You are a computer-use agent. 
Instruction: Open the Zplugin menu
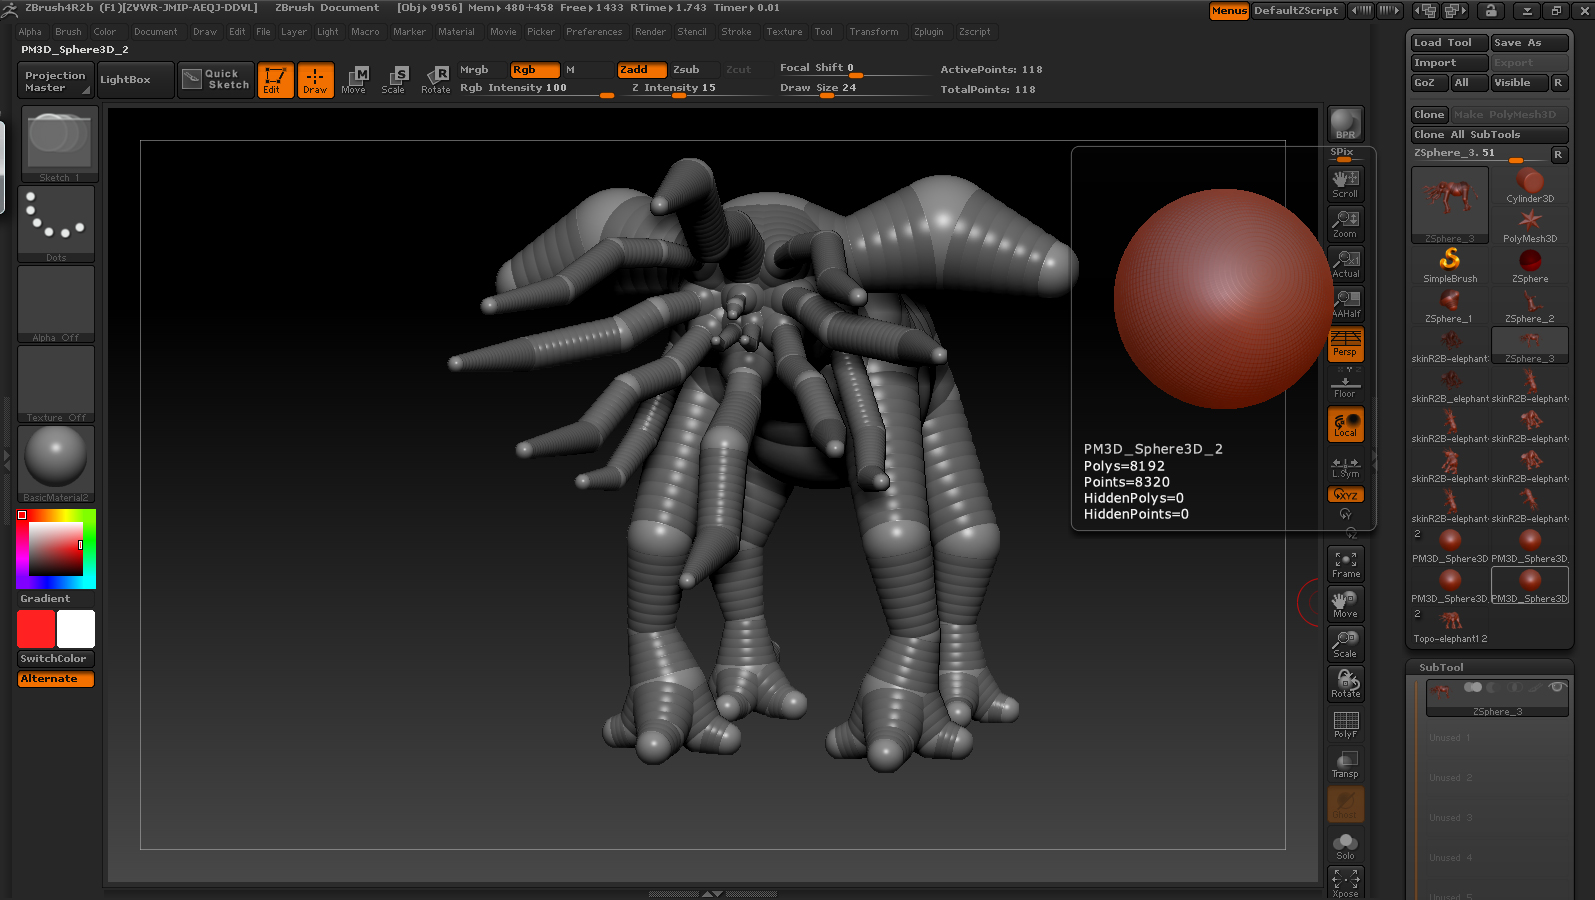point(928,32)
